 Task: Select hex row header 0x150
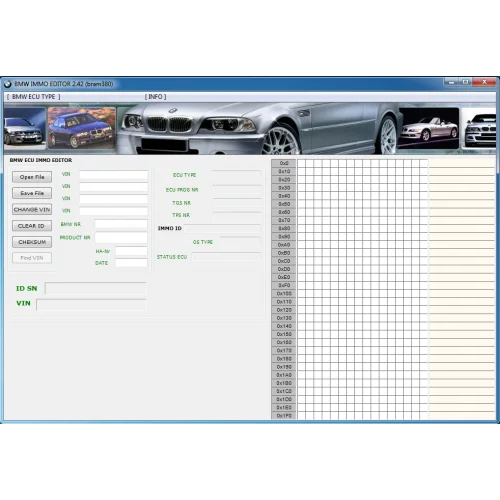point(284,334)
